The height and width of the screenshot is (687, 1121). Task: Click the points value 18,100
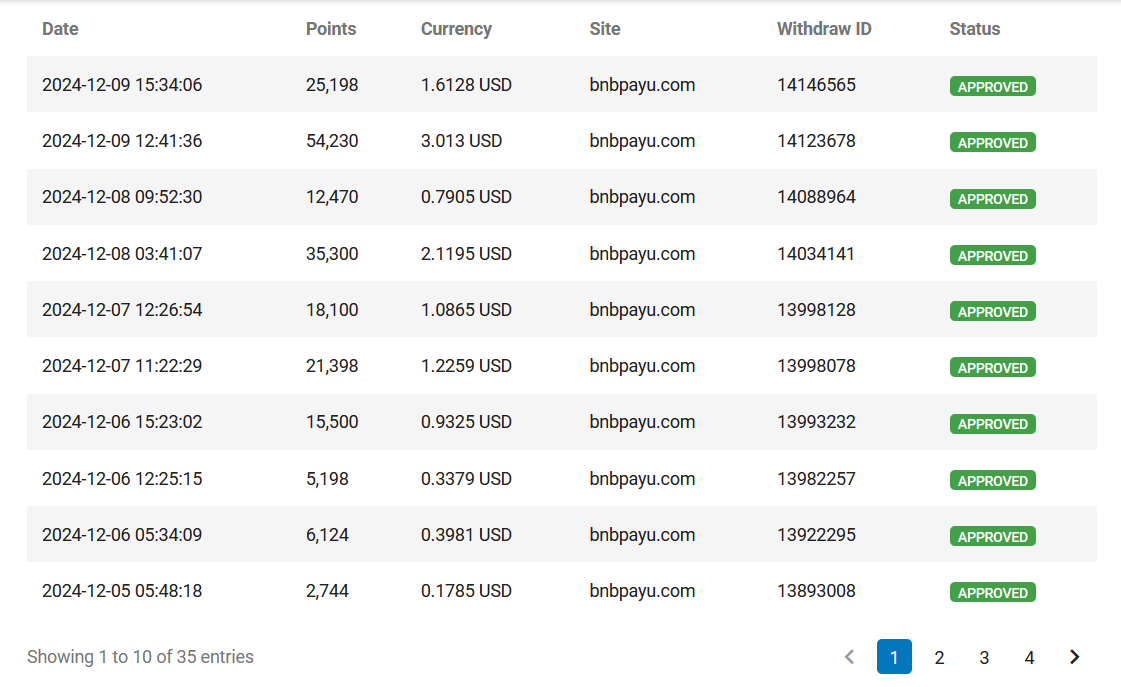[x=332, y=310]
